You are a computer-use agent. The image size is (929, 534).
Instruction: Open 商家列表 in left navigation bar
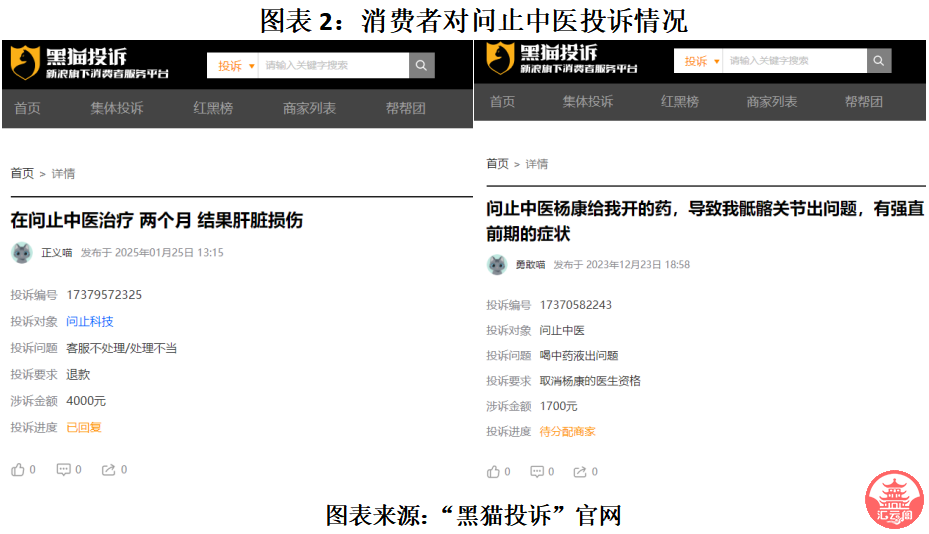point(309,108)
